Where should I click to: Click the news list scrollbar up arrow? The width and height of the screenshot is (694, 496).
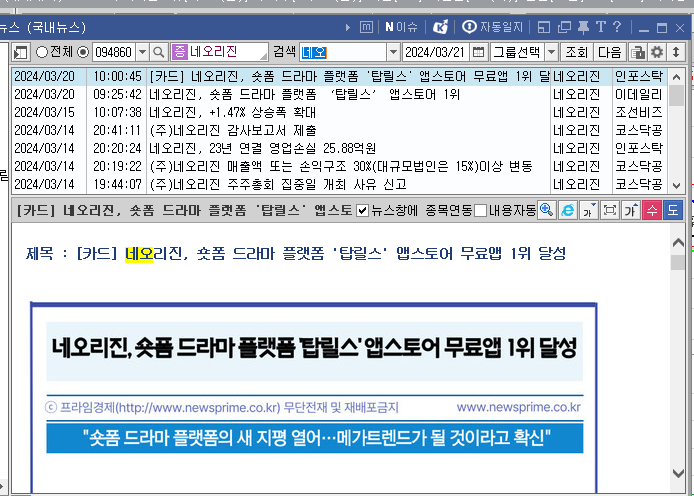[x=676, y=77]
